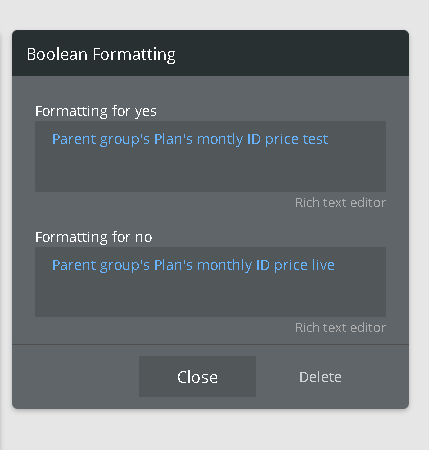The image size is (429, 450).
Task: Click the Close button
Action: click(197, 376)
